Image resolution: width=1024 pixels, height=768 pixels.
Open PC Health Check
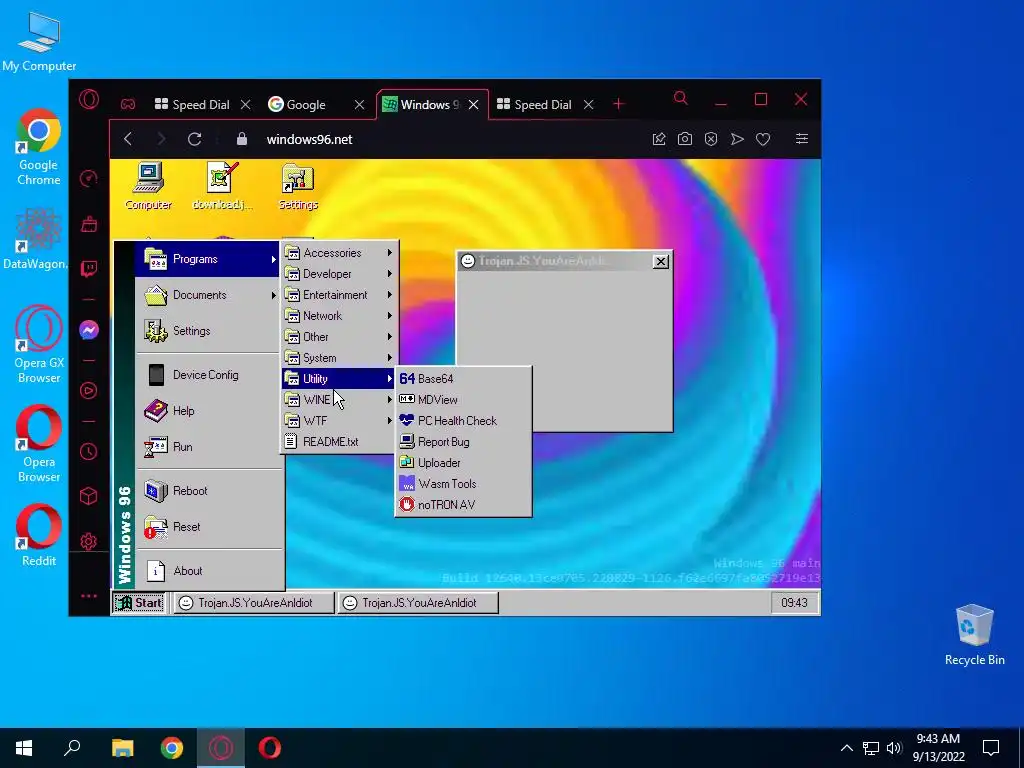click(463, 421)
